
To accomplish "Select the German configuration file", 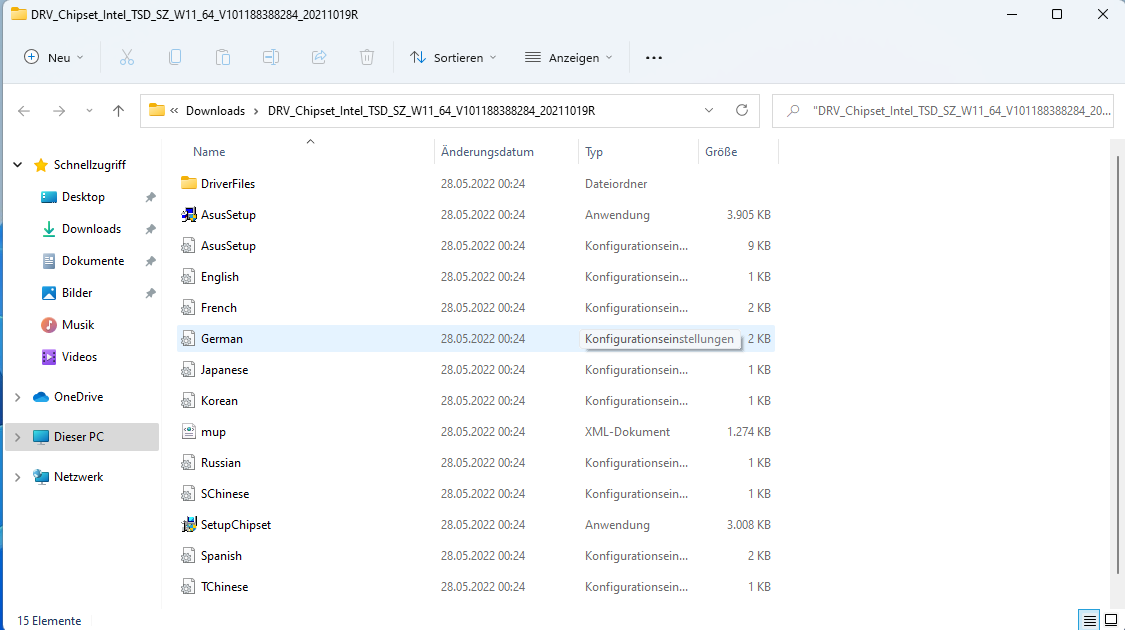I will (x=476, y=339).
